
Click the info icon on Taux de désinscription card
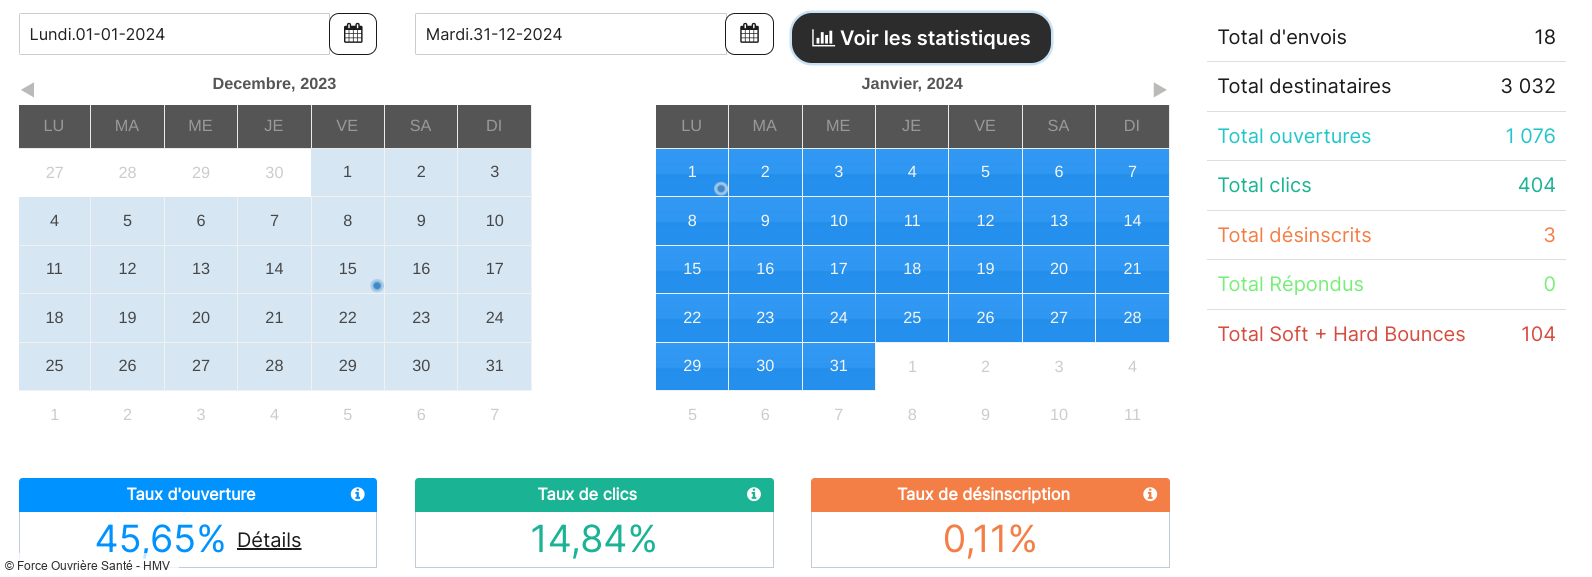coord(1150,494)
